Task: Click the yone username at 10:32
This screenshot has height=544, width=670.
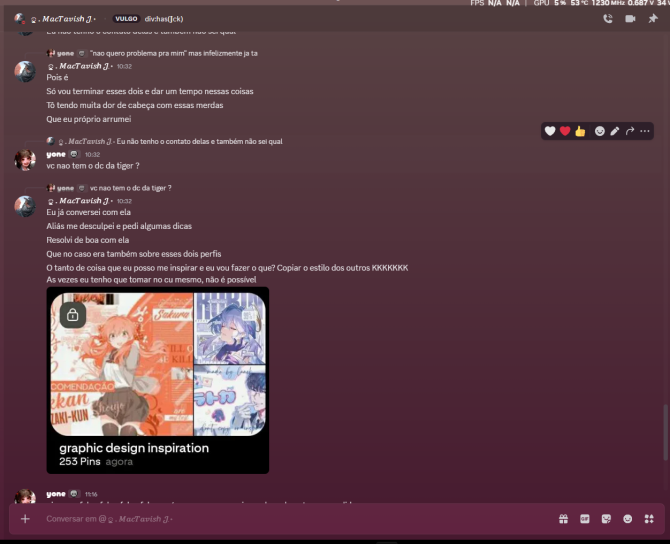Action: [x=56, y=154]
